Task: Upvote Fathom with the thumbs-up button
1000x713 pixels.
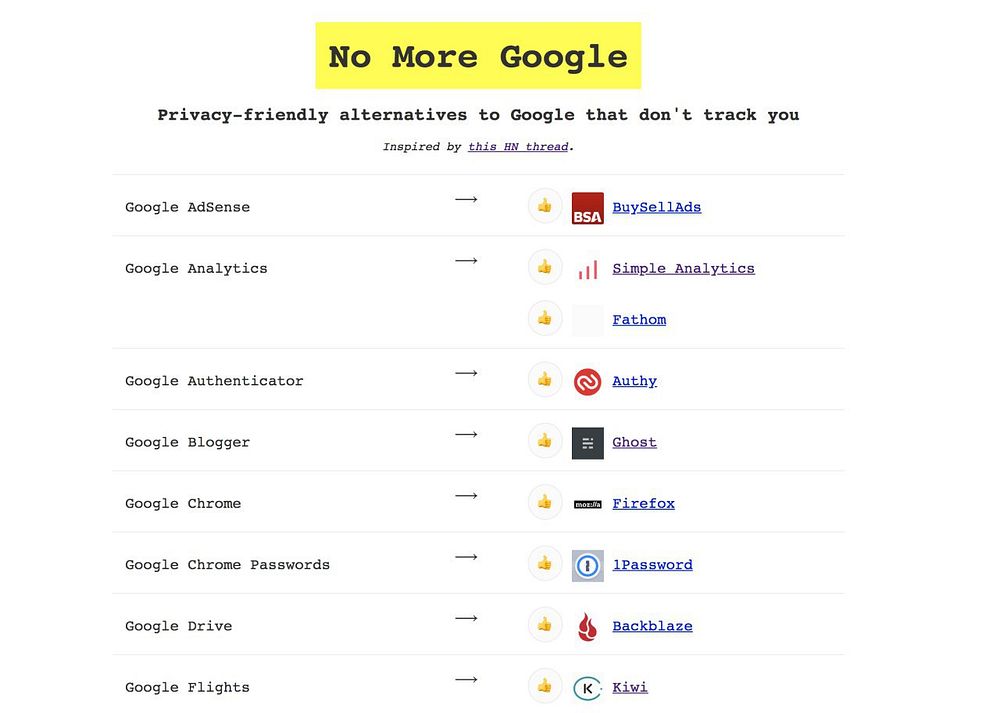Action: click(545, 318)
